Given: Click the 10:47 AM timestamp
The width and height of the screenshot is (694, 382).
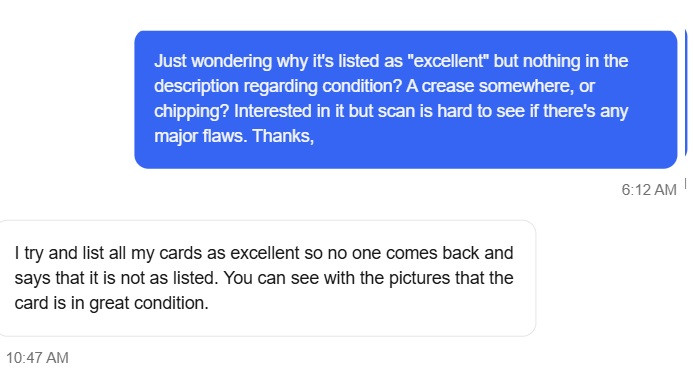Looking at the screenshot, I should pyautogui.click(x=37, y=358).
